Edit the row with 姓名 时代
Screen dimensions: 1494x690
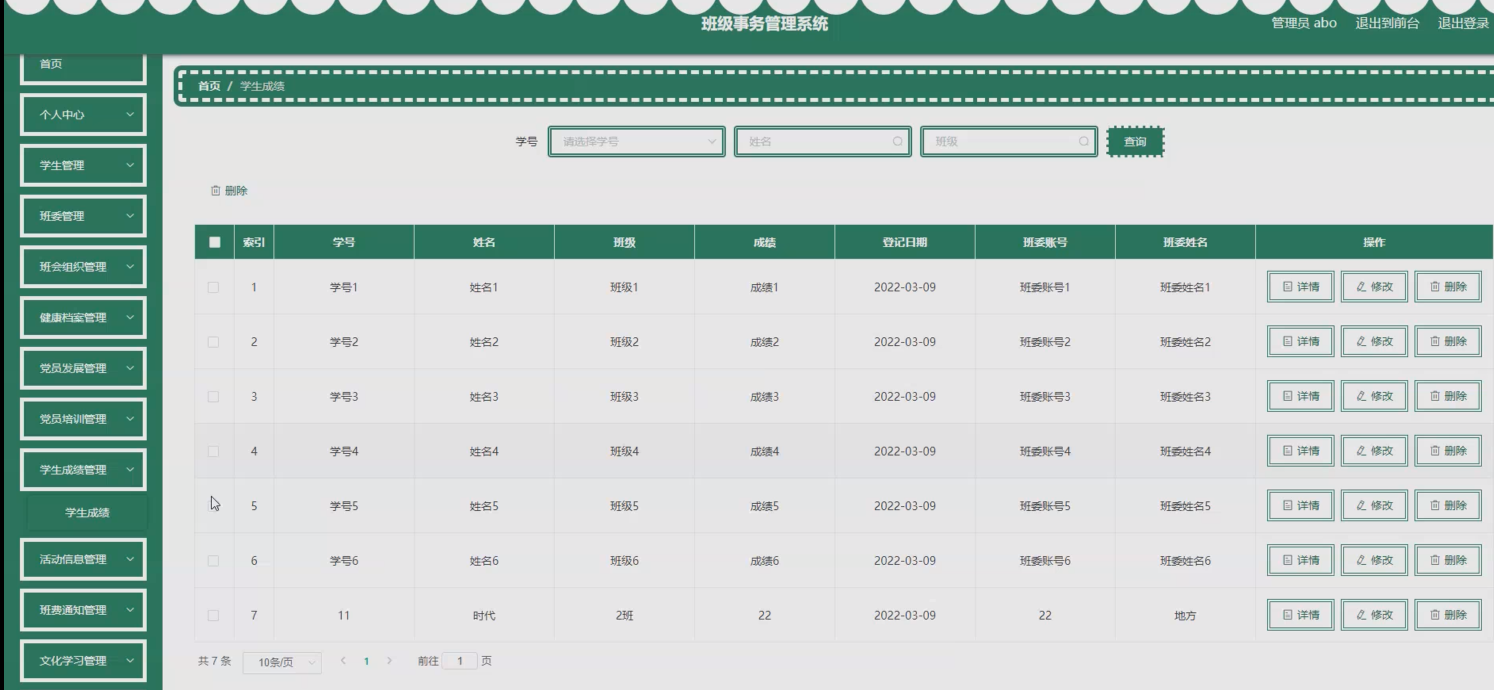tap(1374, 615)
